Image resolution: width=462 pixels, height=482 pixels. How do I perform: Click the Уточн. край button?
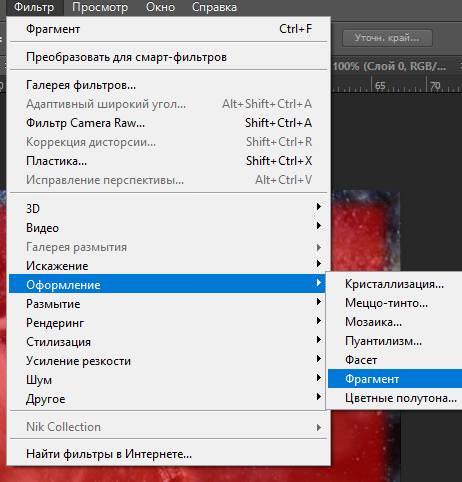(387, 38)
